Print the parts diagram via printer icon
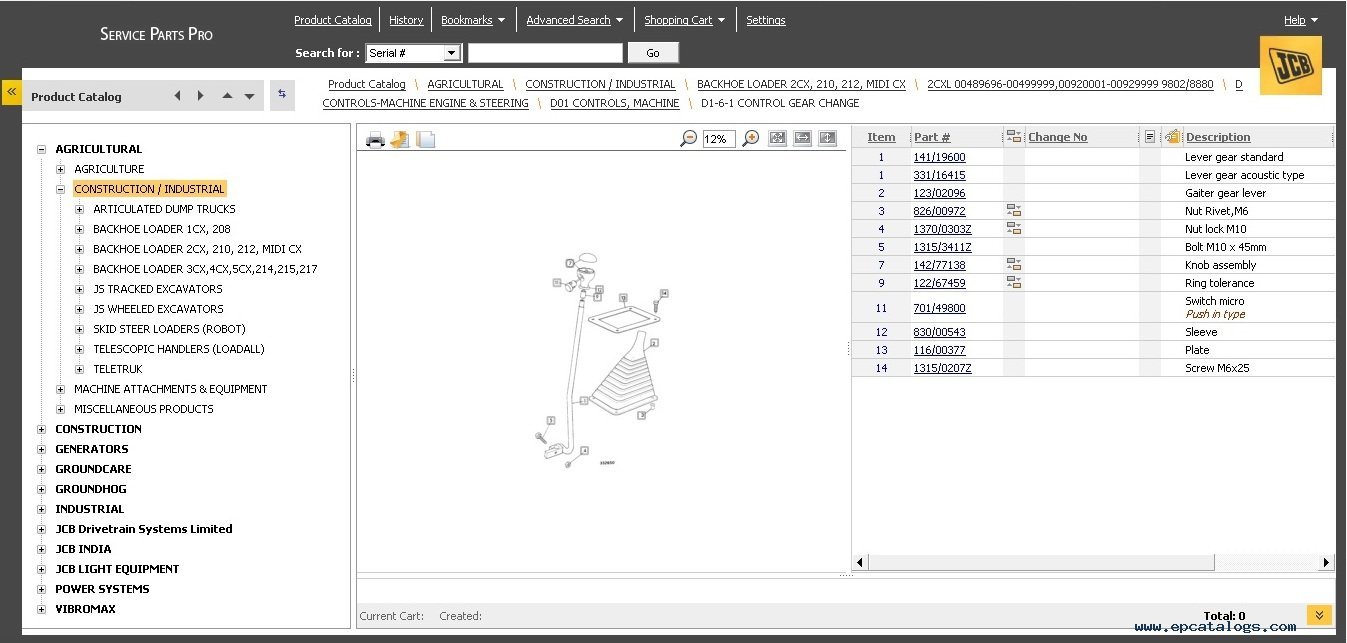The width and height of the screenshot is (1347, 643). [x=375, y=139]
